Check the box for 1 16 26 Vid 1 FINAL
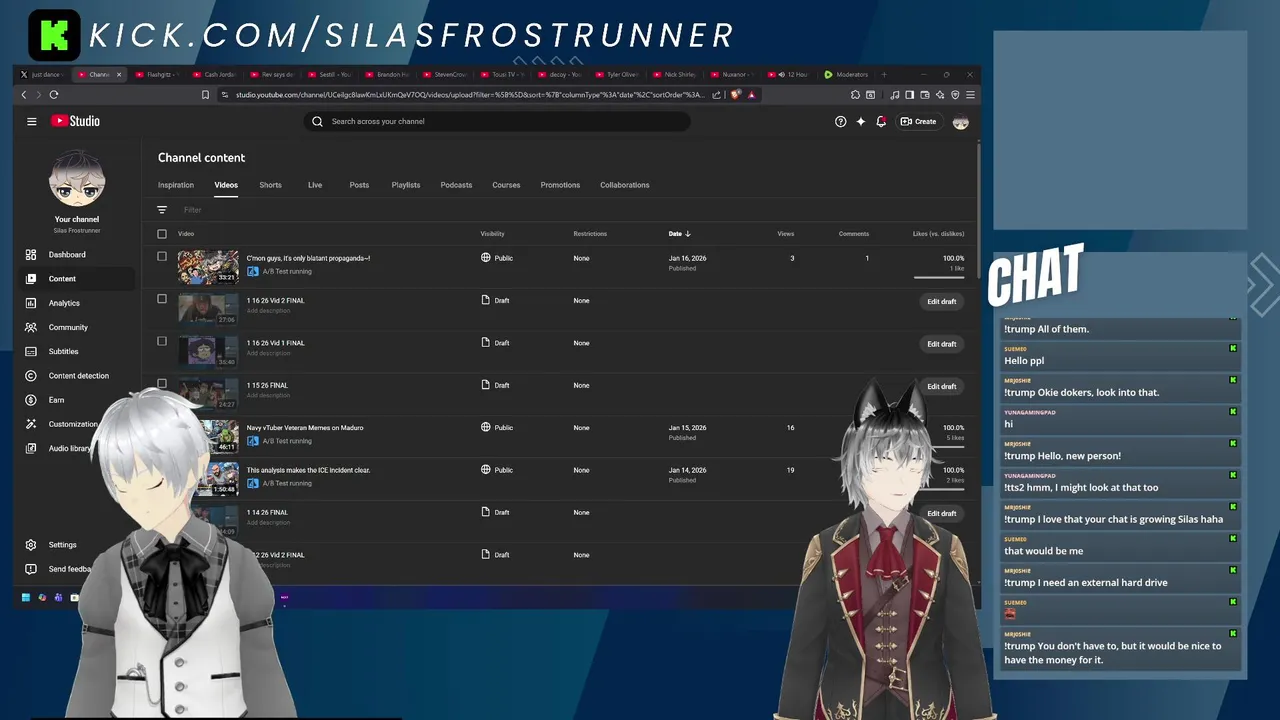The image size is (1280, 720). [x=162, y=341]
